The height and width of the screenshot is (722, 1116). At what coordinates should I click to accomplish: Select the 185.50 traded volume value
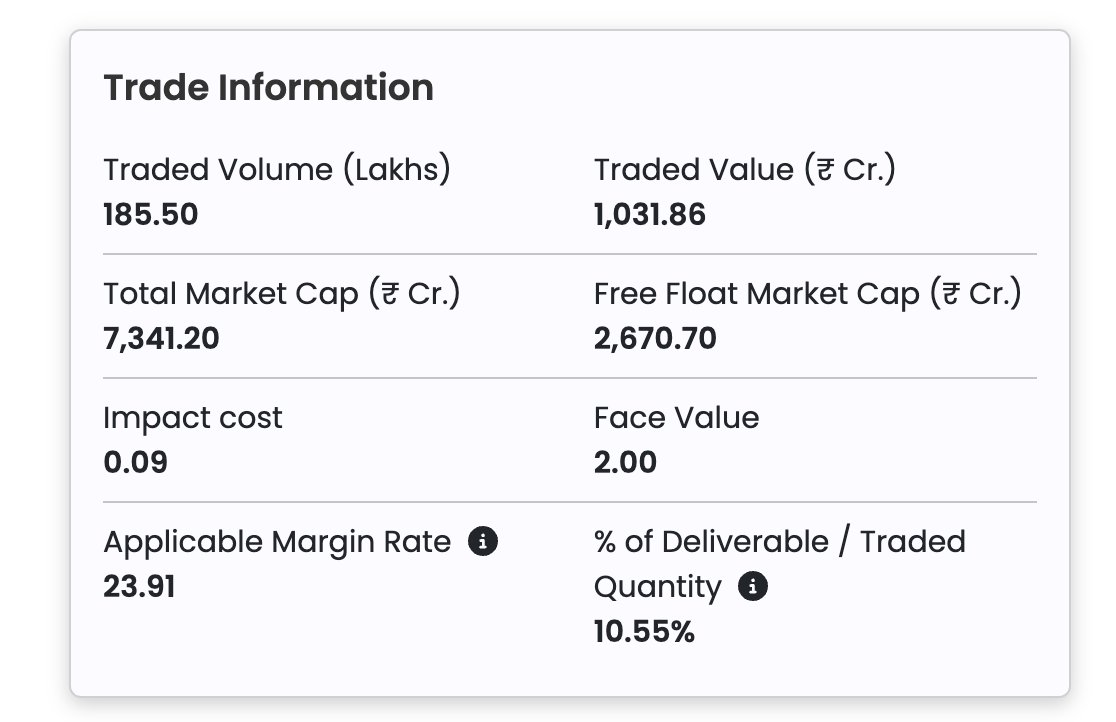150,214
